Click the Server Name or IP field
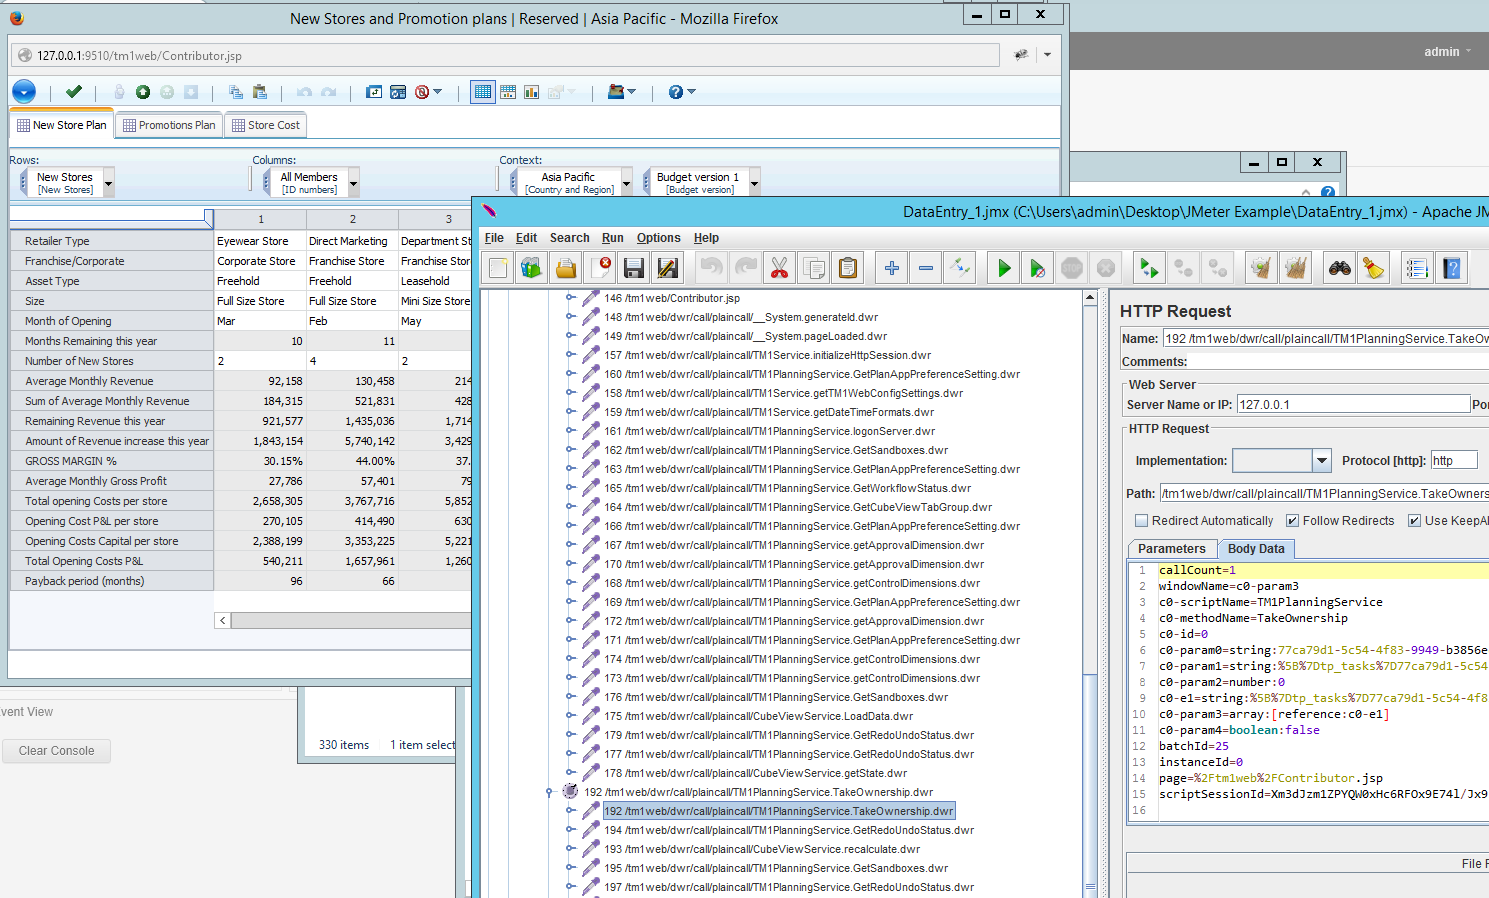The height and width of the screenshot is (898, 1489). click(1353, 405)
